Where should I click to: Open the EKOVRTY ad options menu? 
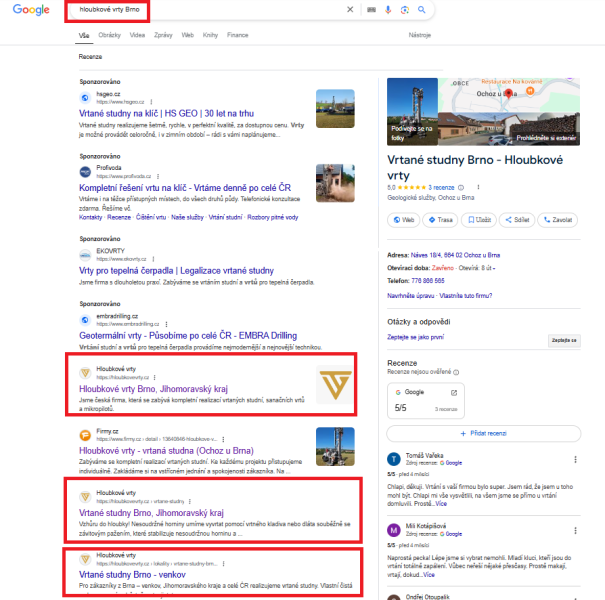click(x=153, y=259)
